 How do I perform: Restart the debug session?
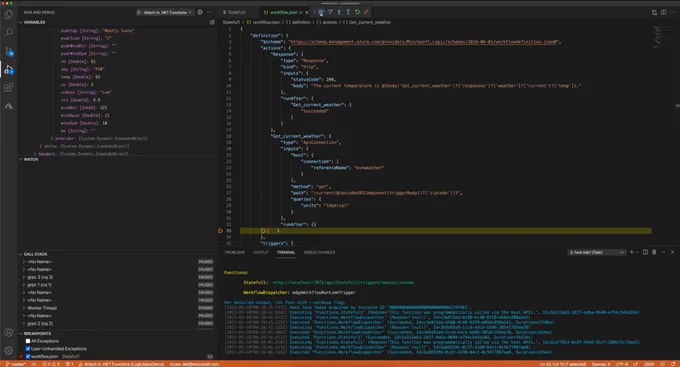pyautogui.click(x=357, y=12)
